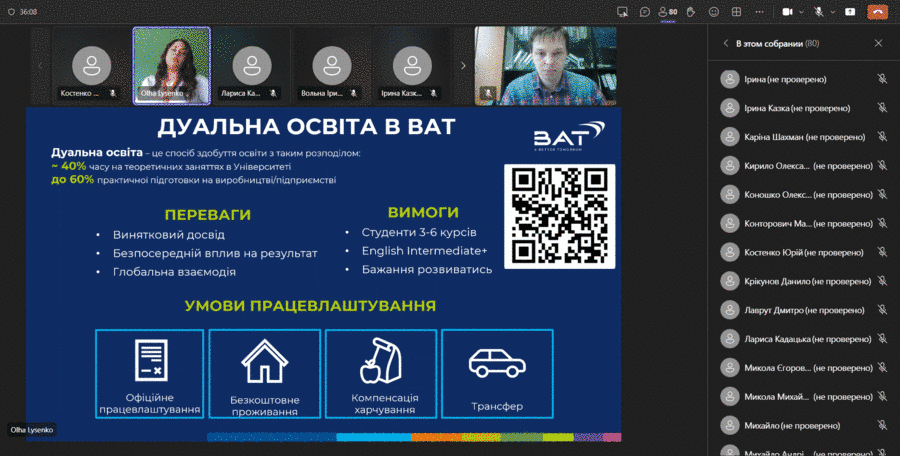
Task: Select participant Михайло (не проверено) in list
Action: point(804,426)
